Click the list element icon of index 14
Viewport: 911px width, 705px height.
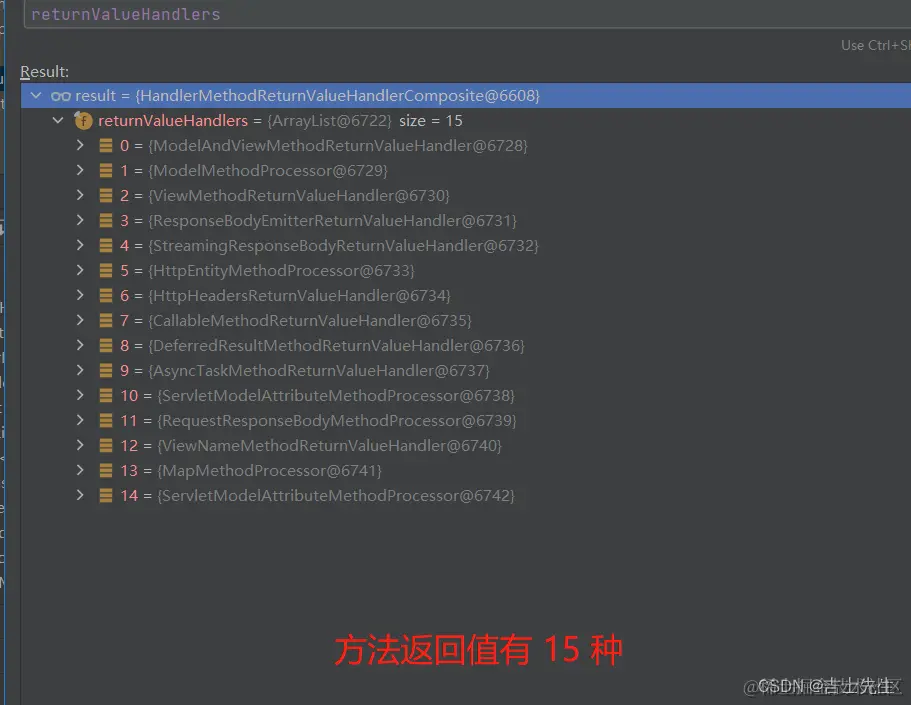pyautogui.click(x=106, y=495)
